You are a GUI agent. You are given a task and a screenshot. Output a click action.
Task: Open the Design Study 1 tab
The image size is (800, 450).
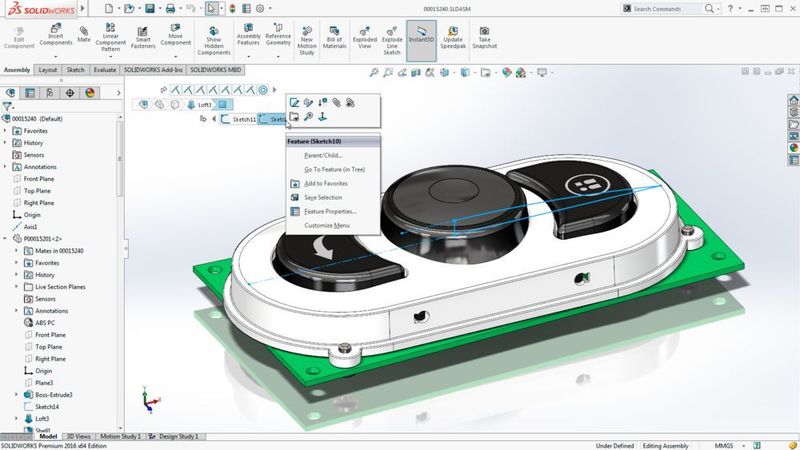click(178, 437)
